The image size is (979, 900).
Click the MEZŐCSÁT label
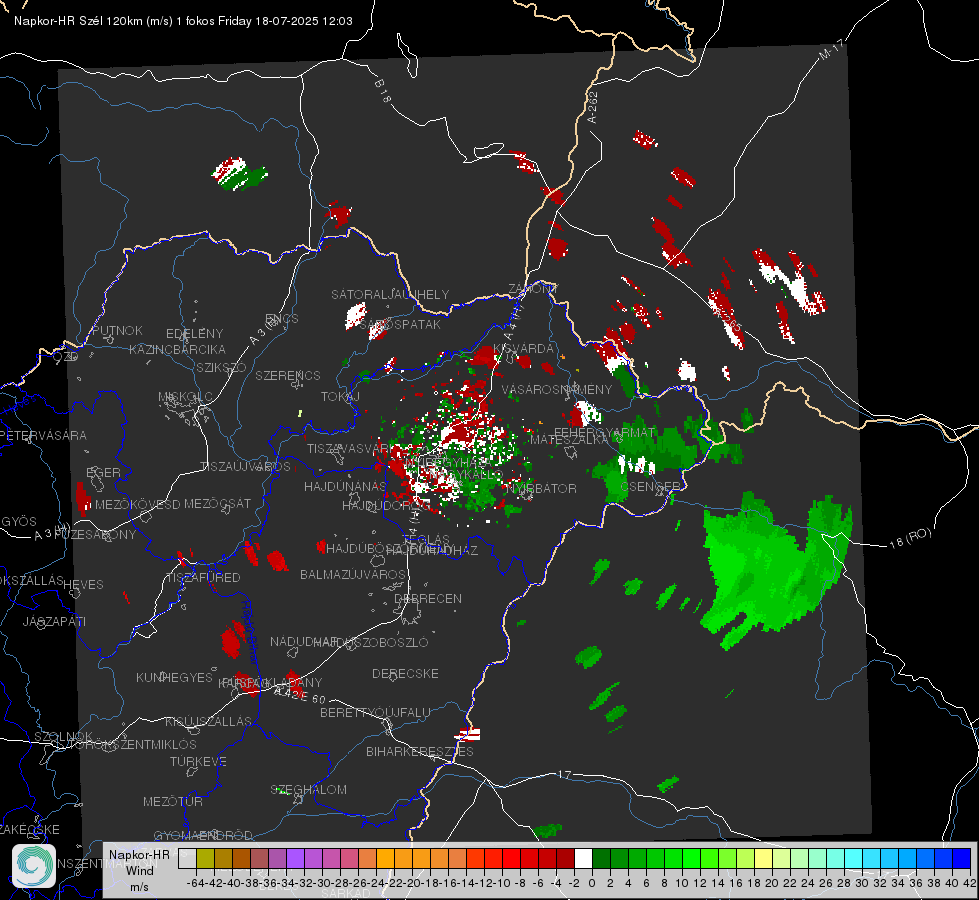click(x=217, y=503)
